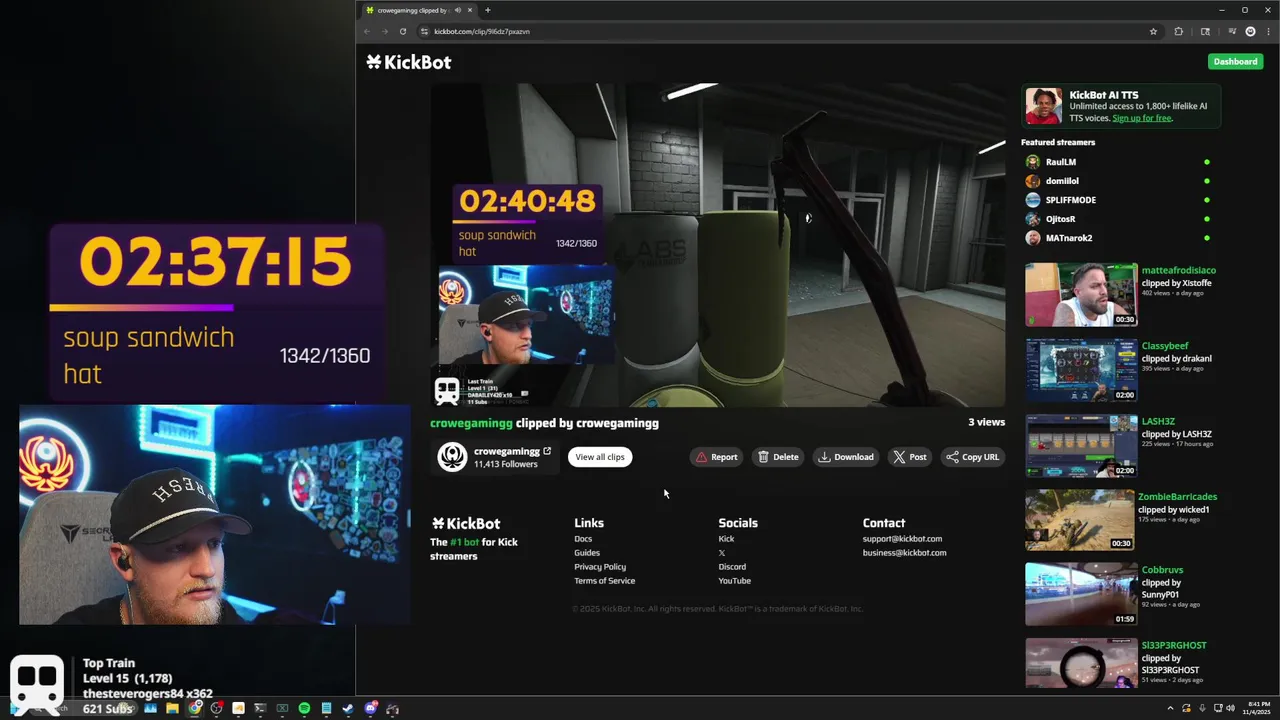
Task: Reload the page with the refresh icon
Action: coord(403,31)
